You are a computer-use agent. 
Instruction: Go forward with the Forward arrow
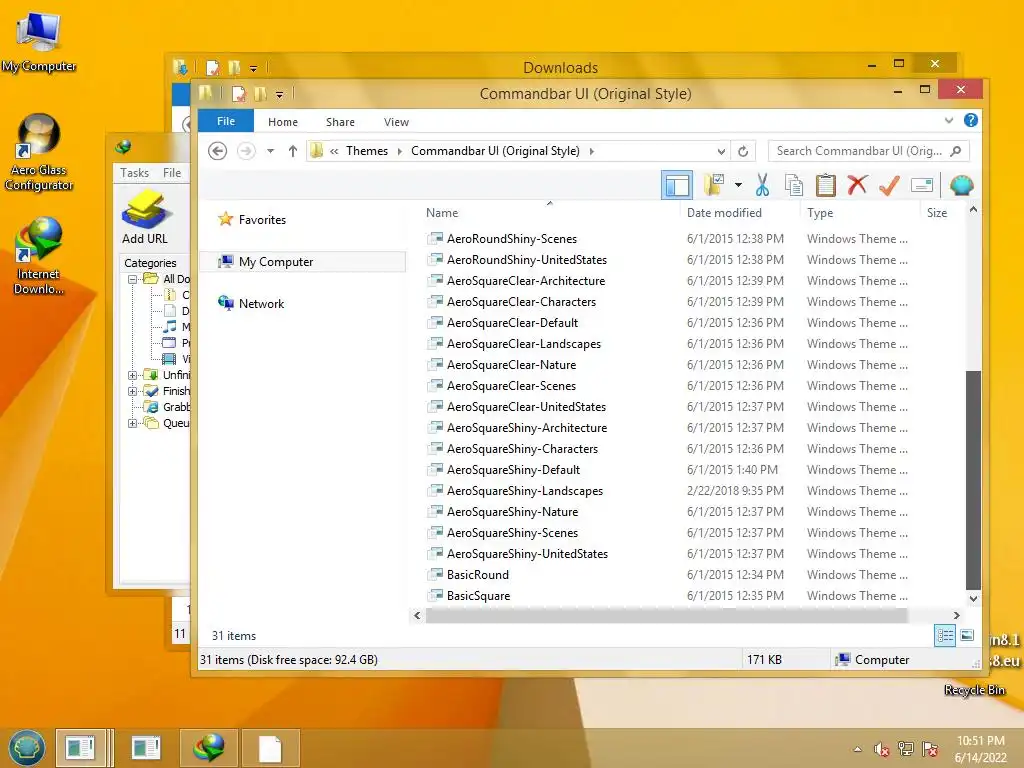(246, 151)
